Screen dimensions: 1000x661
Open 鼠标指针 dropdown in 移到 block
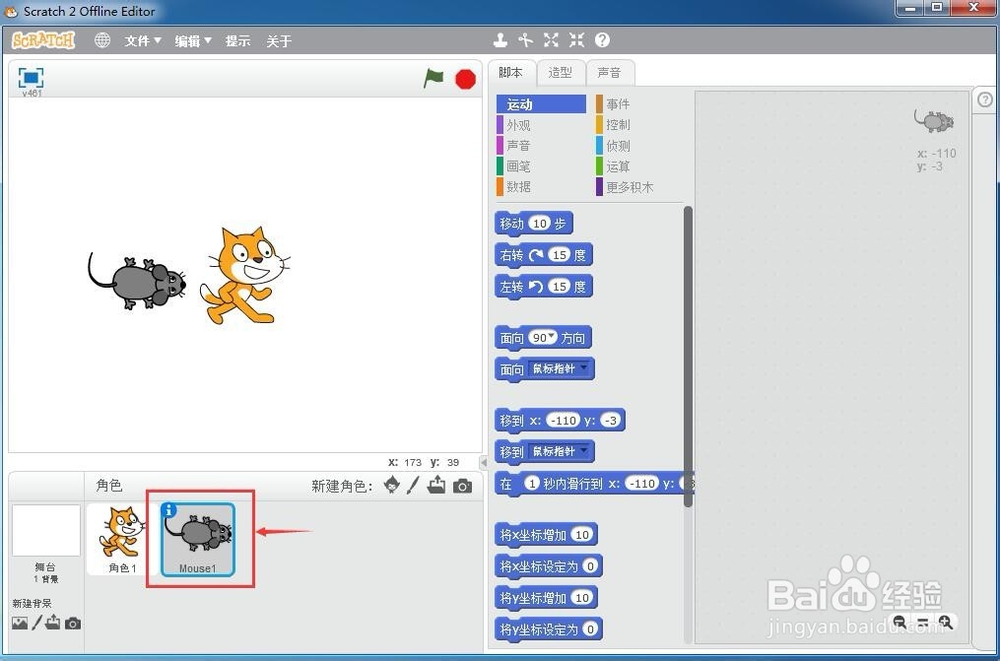[559, 452]
